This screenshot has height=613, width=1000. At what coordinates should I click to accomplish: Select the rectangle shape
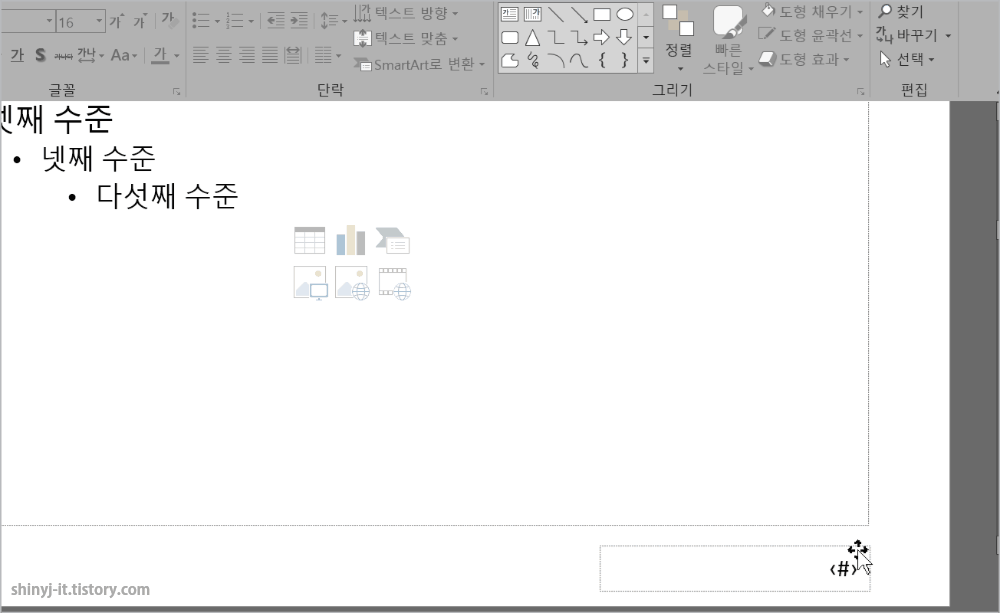[601, 14]
